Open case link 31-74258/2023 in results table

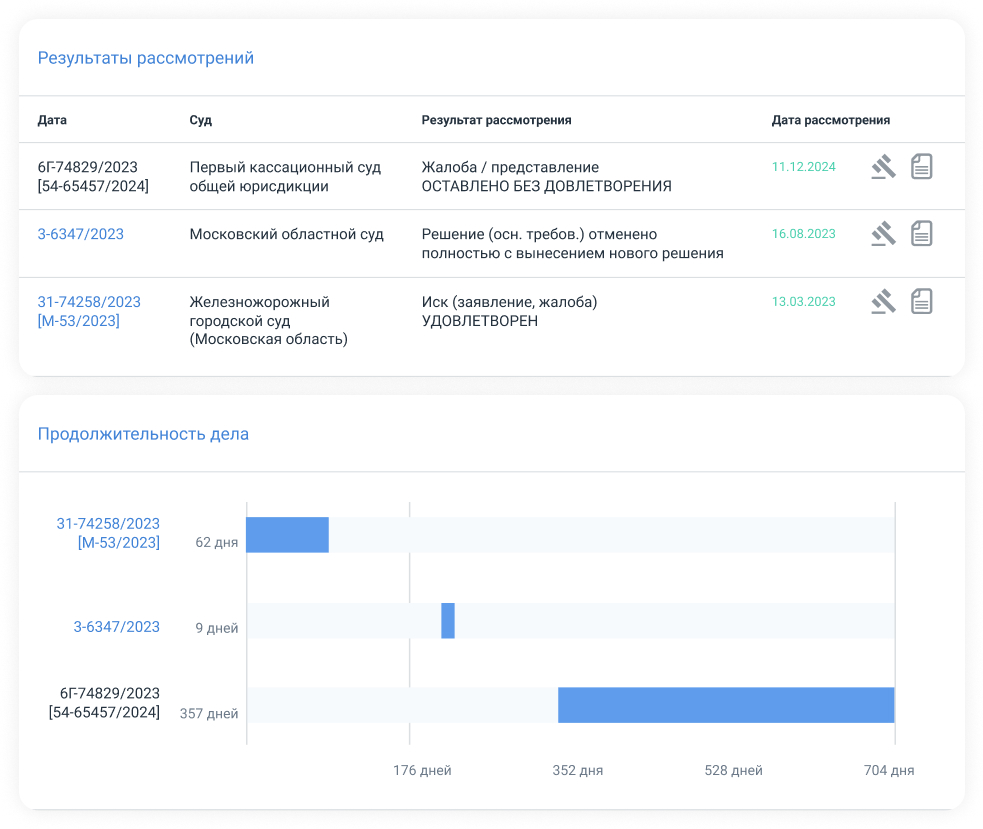89,302
